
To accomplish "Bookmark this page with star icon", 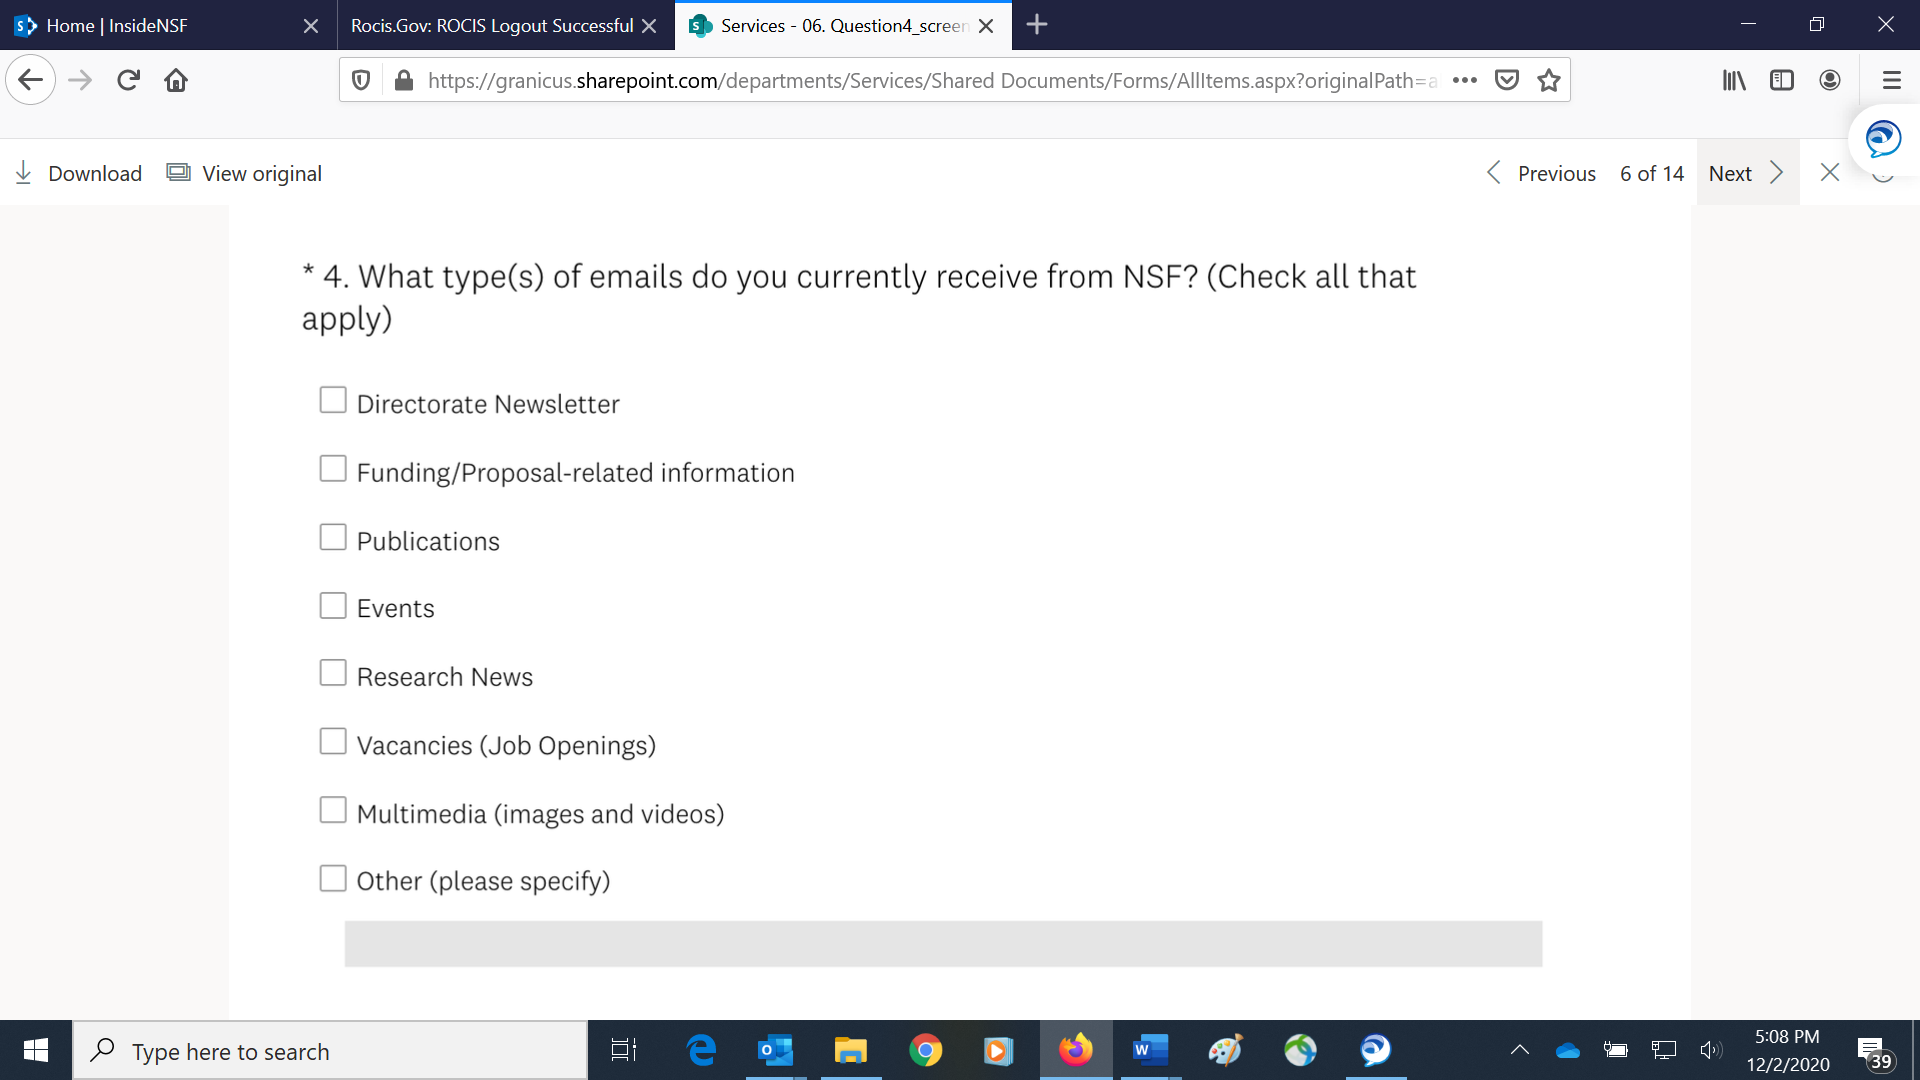I will coord(1549,80).
